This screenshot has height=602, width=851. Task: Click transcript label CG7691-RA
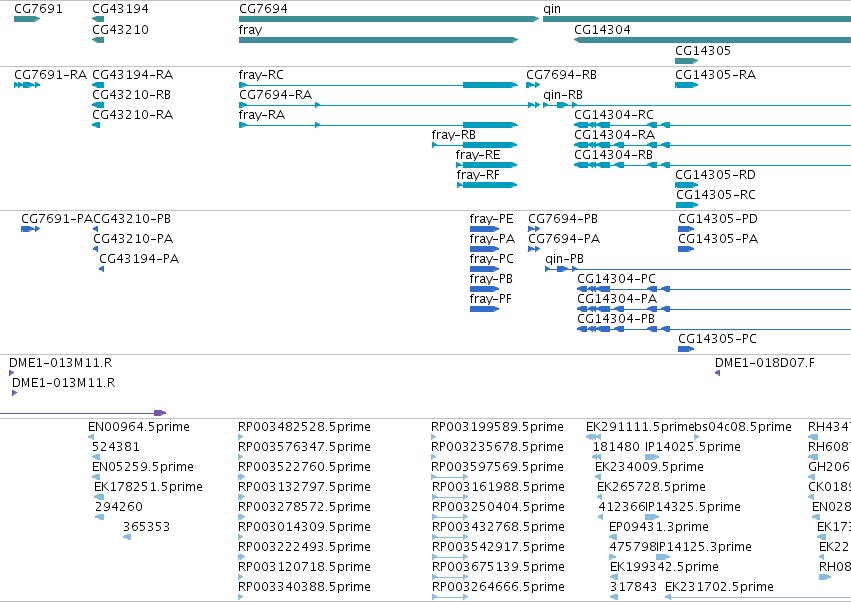50,74
